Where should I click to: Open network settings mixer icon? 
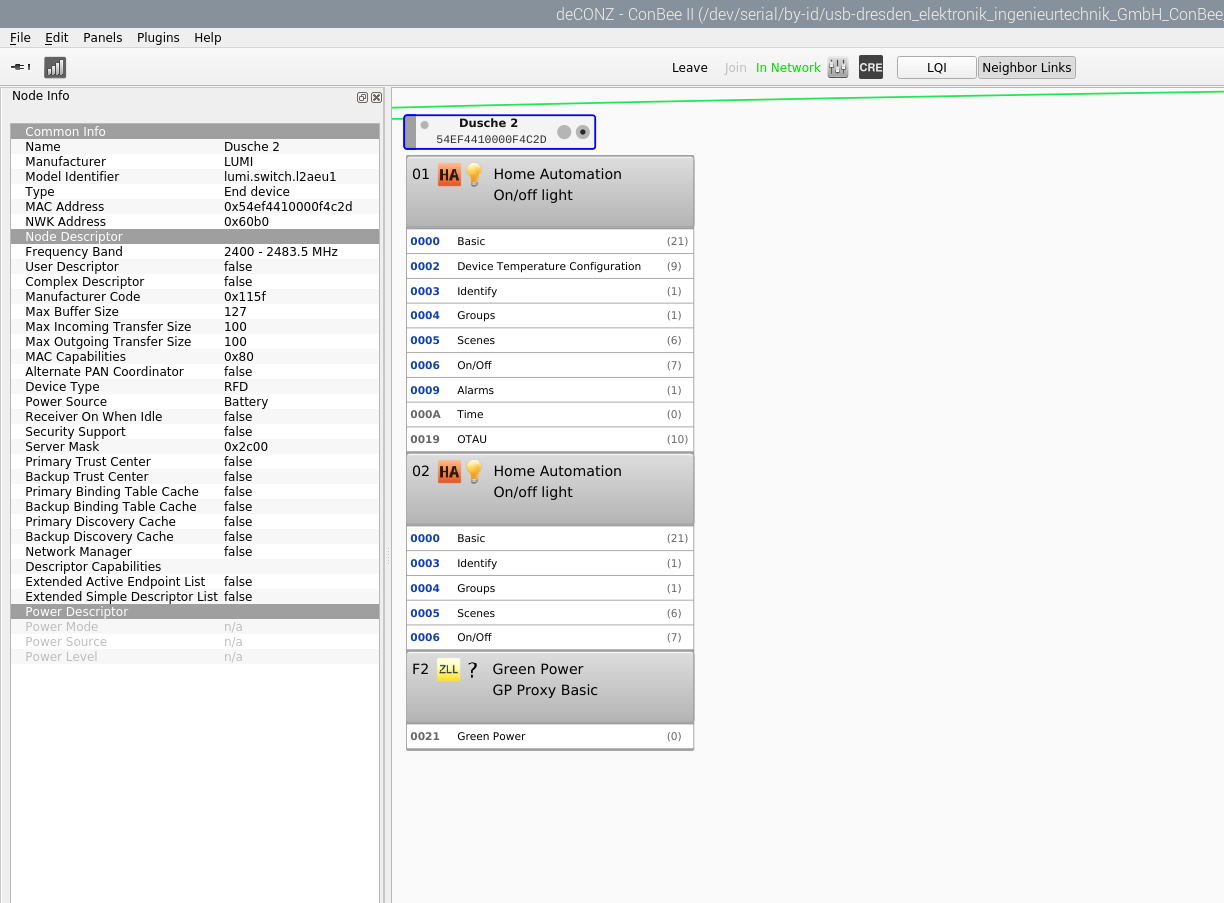coord(838,67)
